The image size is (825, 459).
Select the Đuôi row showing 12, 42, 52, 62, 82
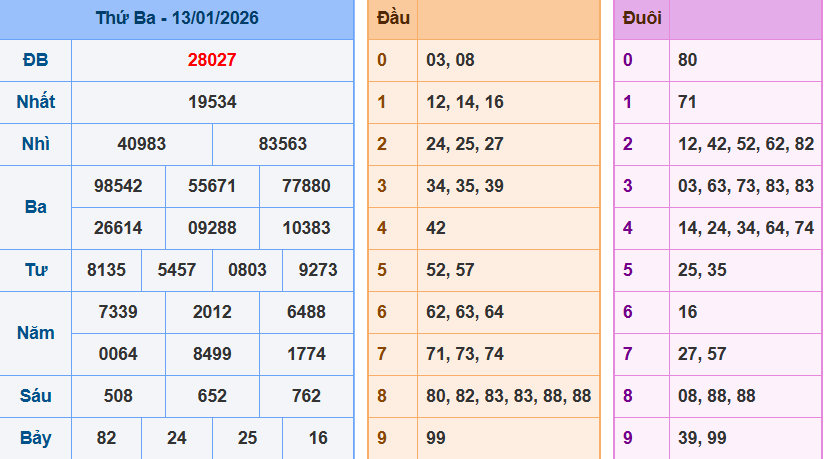point(745,144)
